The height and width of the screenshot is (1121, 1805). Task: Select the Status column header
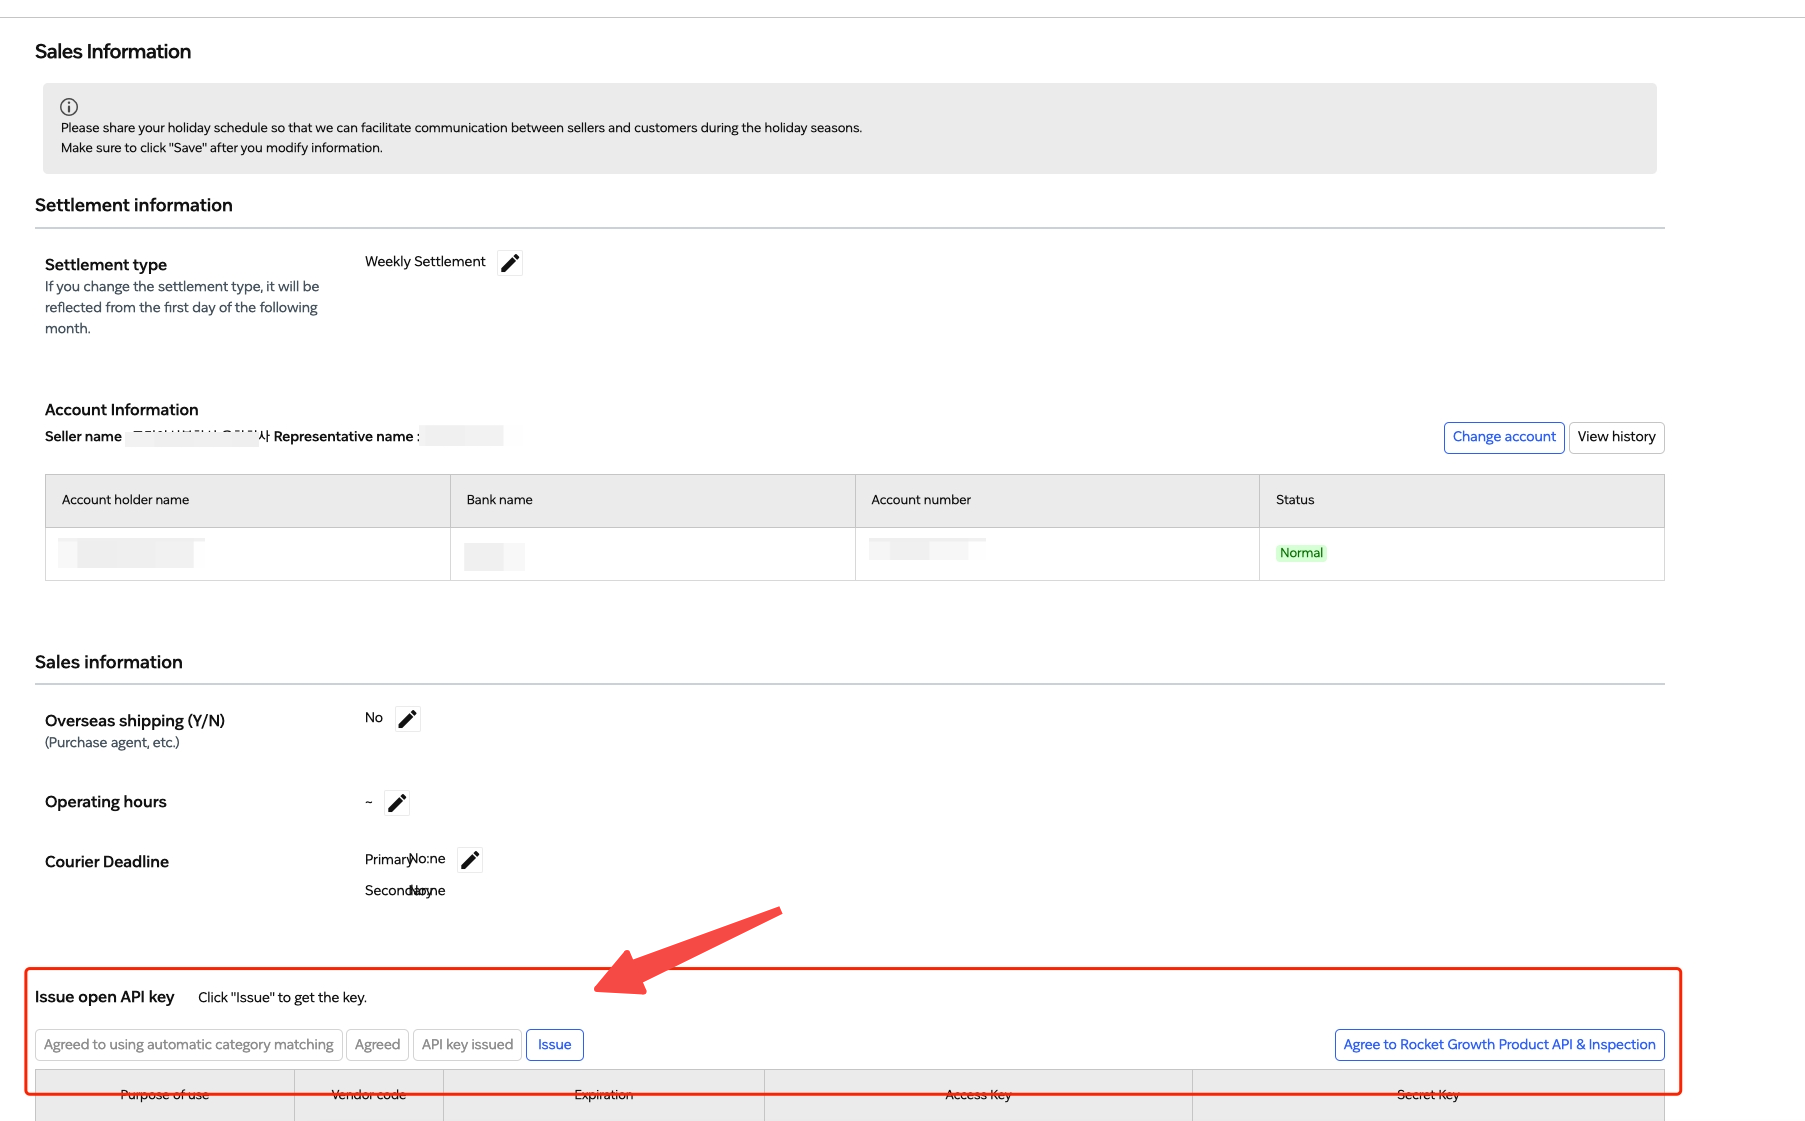click(x=1295, y=500)
